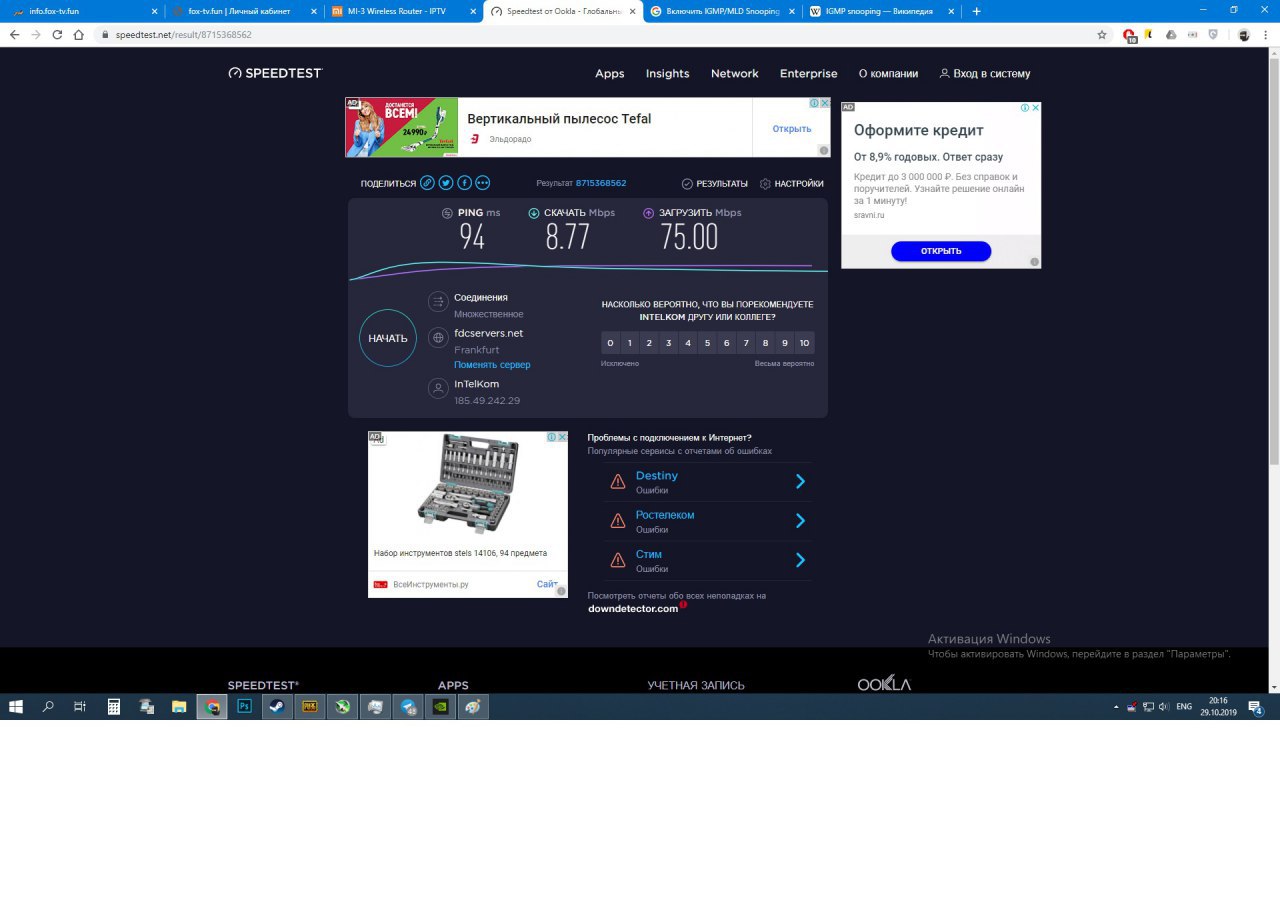This screenshot has width=1280, height=900.
Task: Open НАСТРОЙКИ gear icon
Action: click(x=765, y=184)
